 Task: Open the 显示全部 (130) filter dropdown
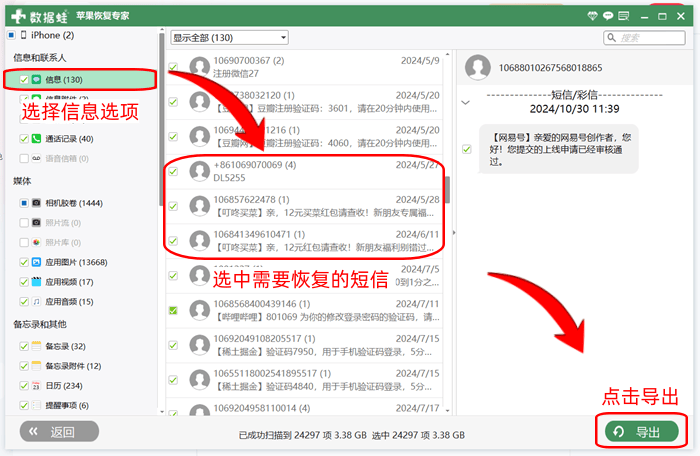click(x=229, y=37)
